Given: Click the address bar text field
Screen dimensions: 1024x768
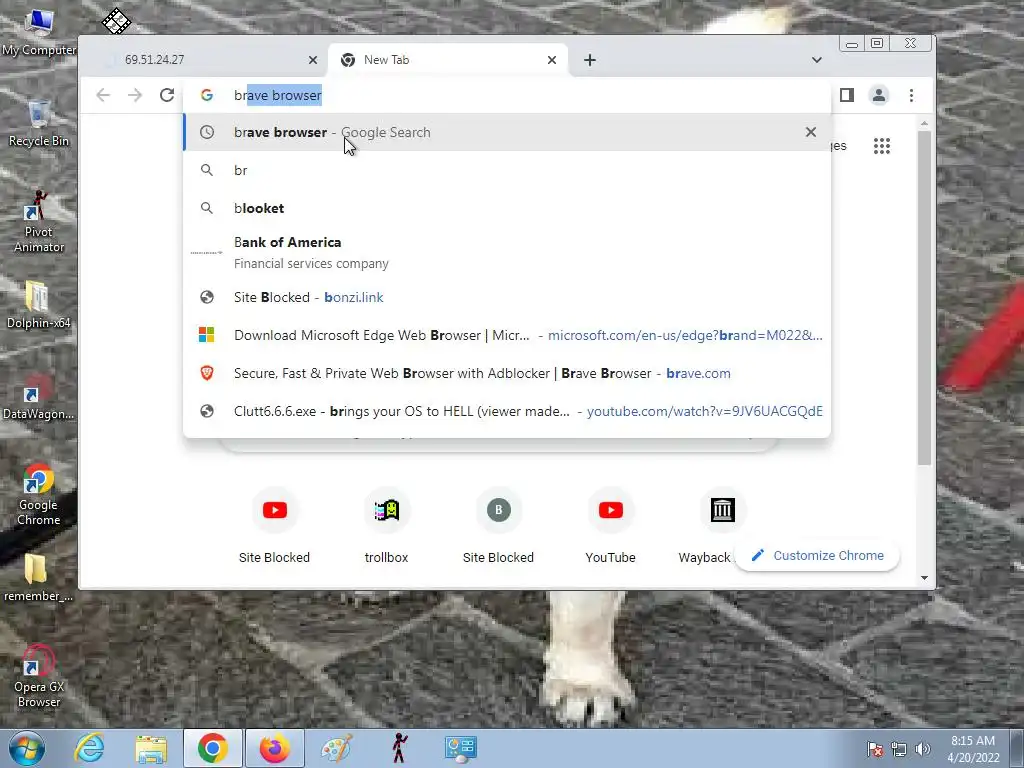Looking at the screenshot, I should coord(507,95).
